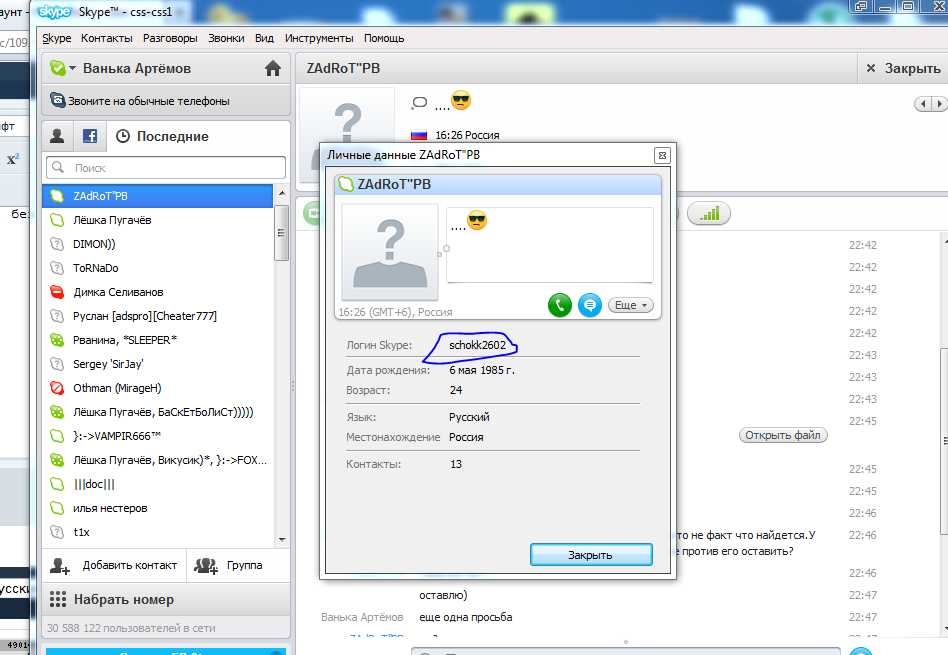
Task: Open the status dropdown next to Ванька Артёмов
Action: pyautogui.click(x=73, y=68)
